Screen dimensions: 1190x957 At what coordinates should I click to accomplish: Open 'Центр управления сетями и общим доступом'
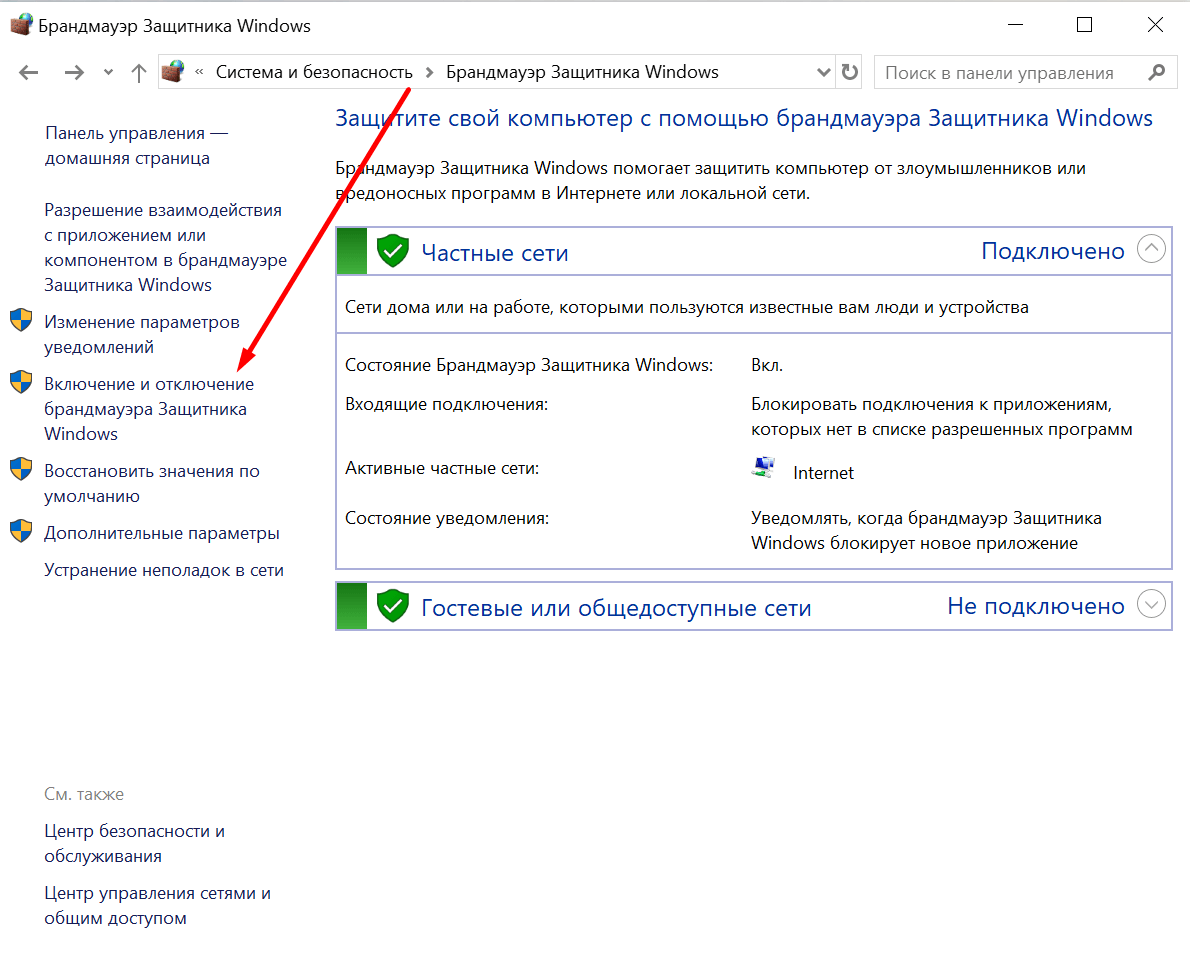[x=157, y=906]
